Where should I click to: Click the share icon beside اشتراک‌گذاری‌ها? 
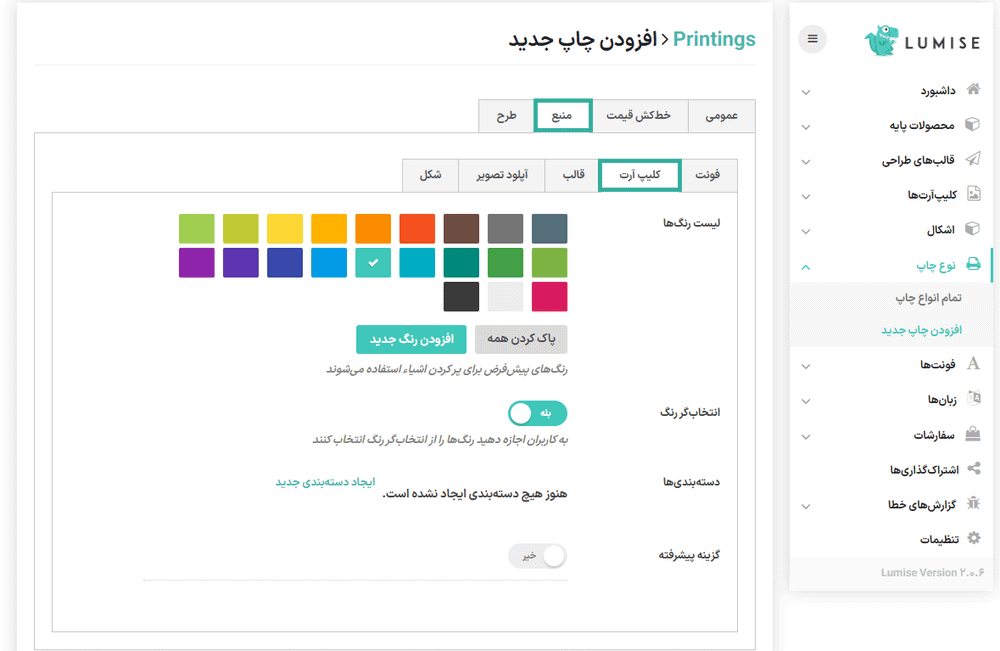pos(973,469)
